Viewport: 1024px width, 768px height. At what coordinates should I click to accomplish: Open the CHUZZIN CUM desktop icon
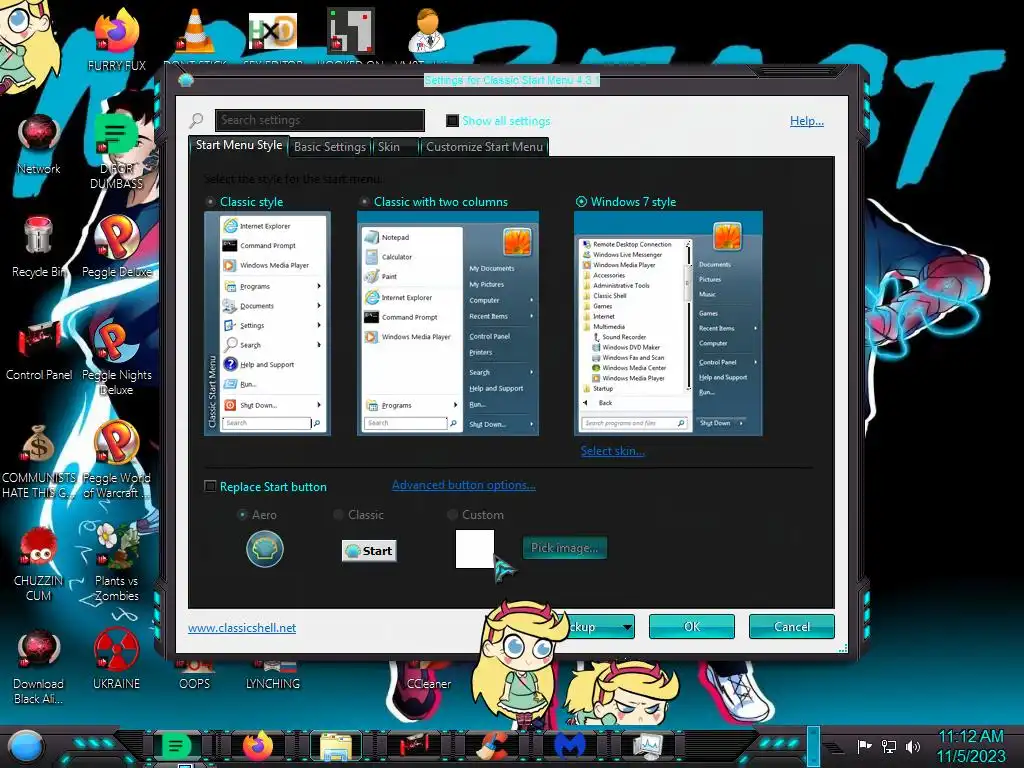[39, 564]
